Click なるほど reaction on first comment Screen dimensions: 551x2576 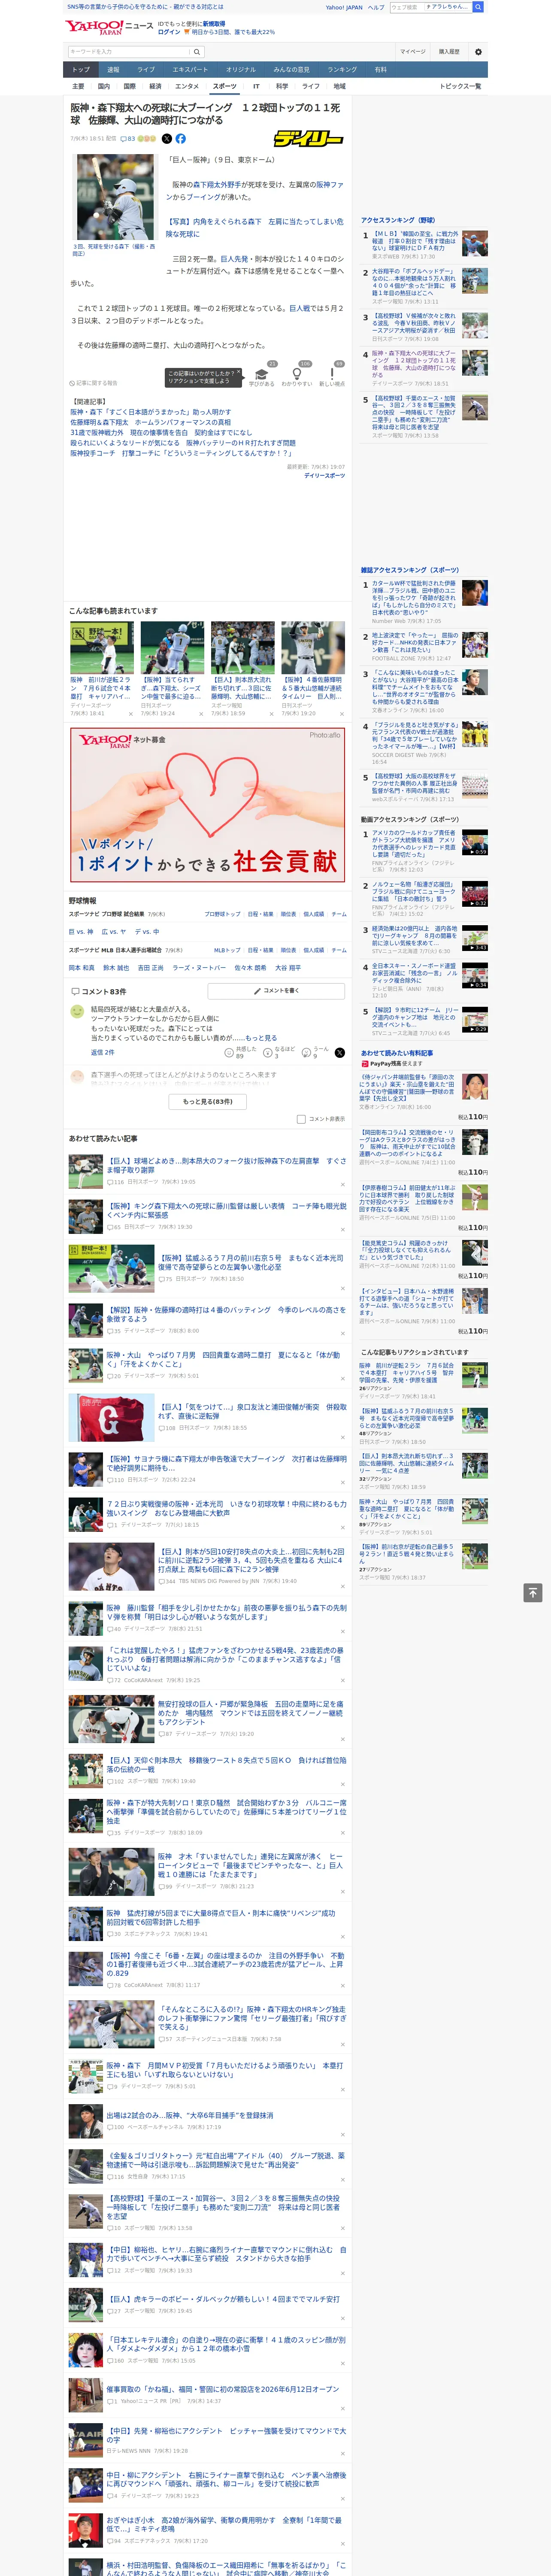click(x=279, y=1053)
